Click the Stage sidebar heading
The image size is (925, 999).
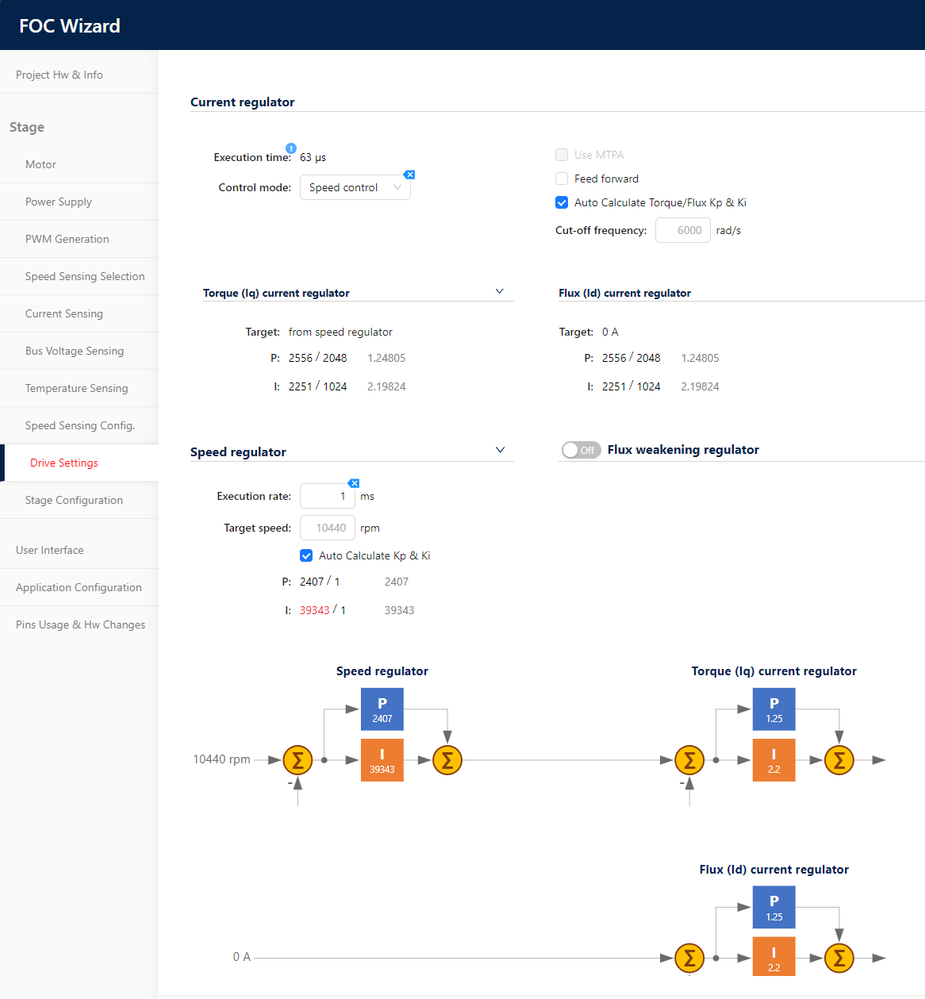27,127
